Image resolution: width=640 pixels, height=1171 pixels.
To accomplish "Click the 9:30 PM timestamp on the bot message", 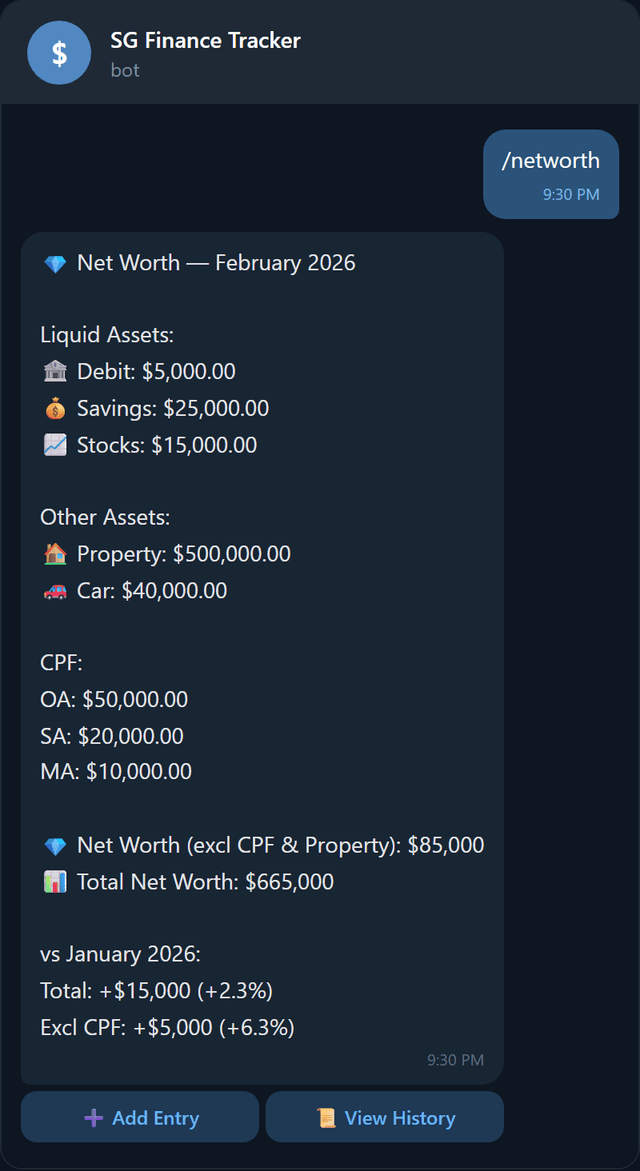I will coord(455,1059).
